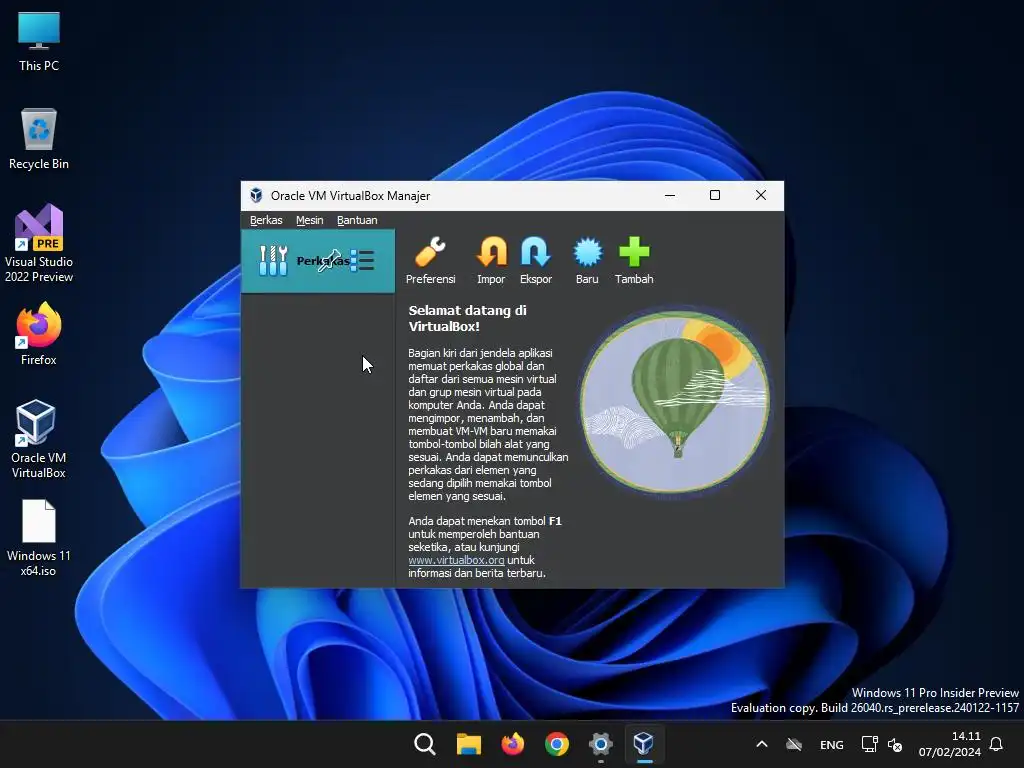The width and height of the screenshot is (1024, 768).
Task: Expand hidden system tray icons chevron
Action: point(761,744)
